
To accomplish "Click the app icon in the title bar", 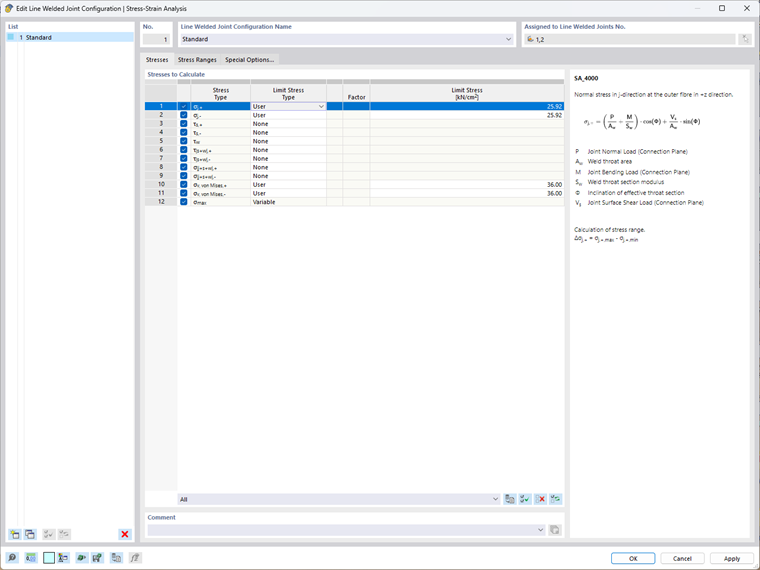I will pyautogui.click(x=9, y=8).
